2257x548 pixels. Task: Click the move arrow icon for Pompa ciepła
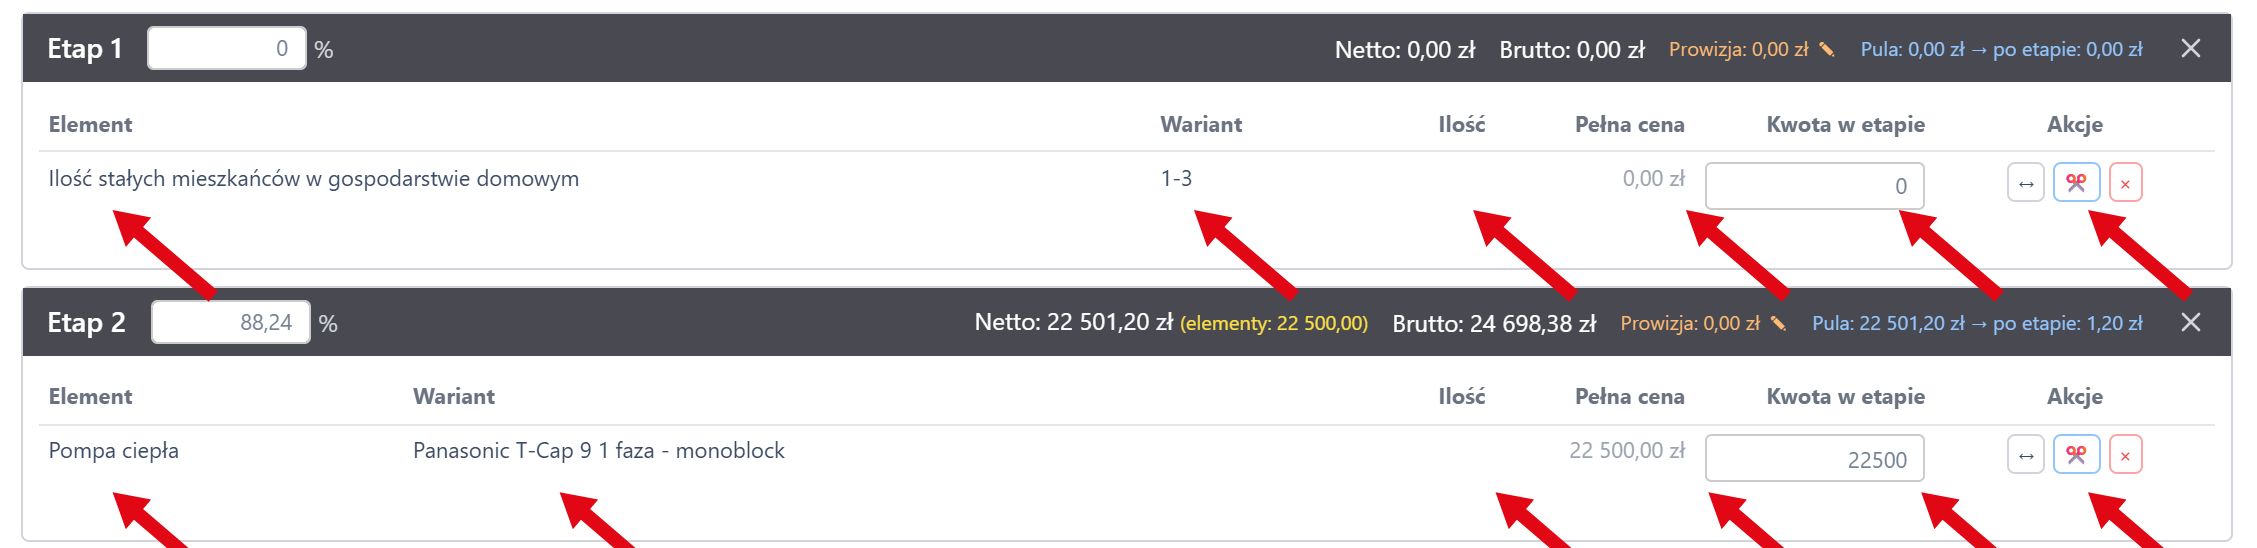[2025, 455]
